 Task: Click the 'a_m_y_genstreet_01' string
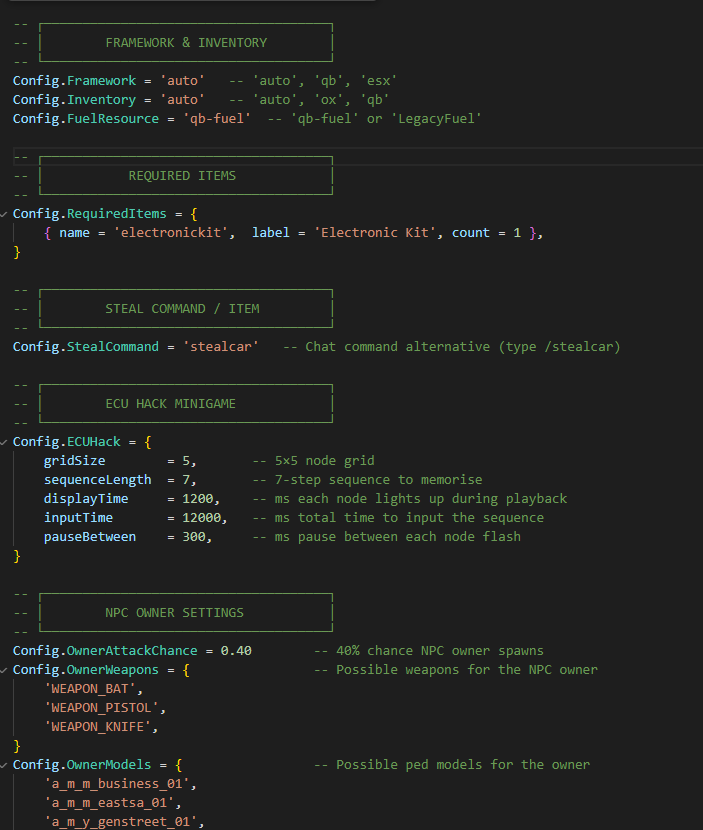[120, 822]
